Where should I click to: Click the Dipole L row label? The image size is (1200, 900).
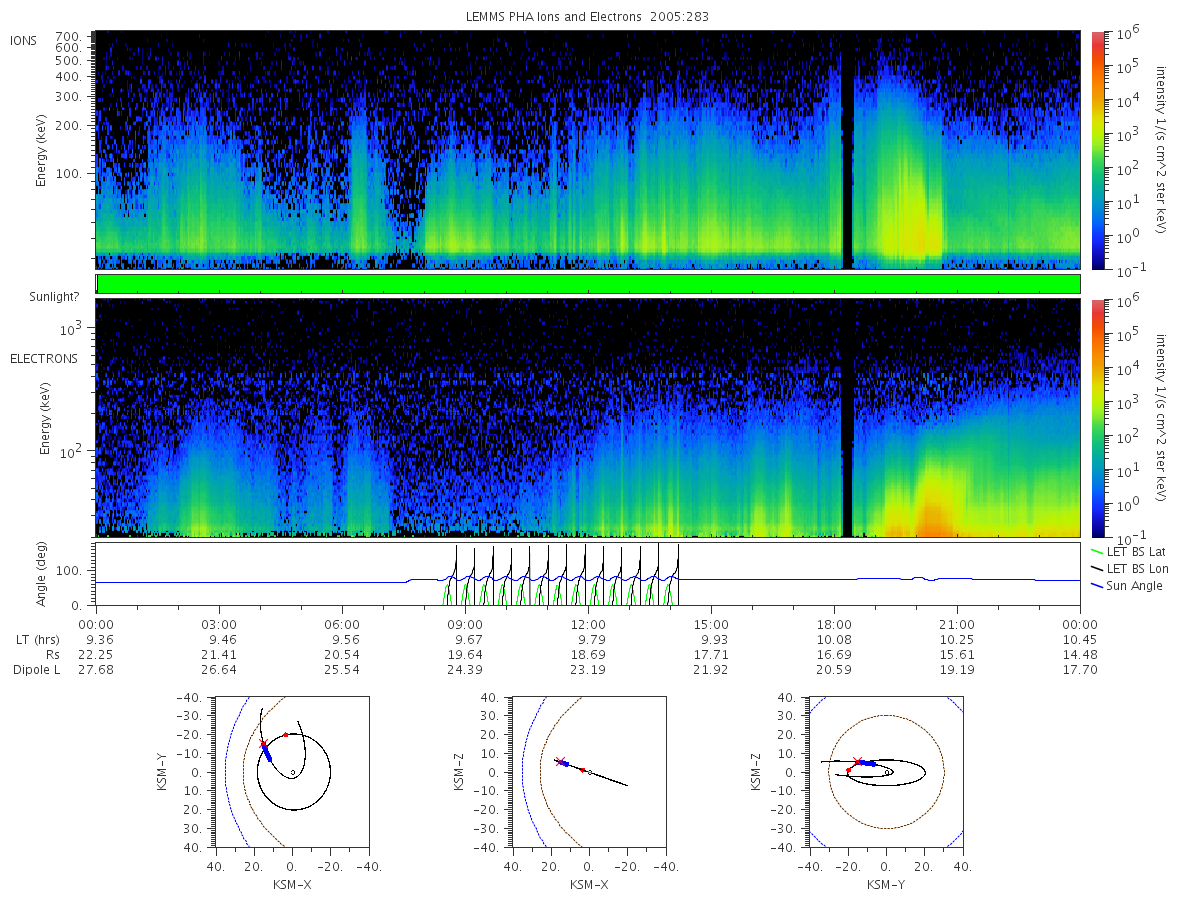(x=36, y=669)
